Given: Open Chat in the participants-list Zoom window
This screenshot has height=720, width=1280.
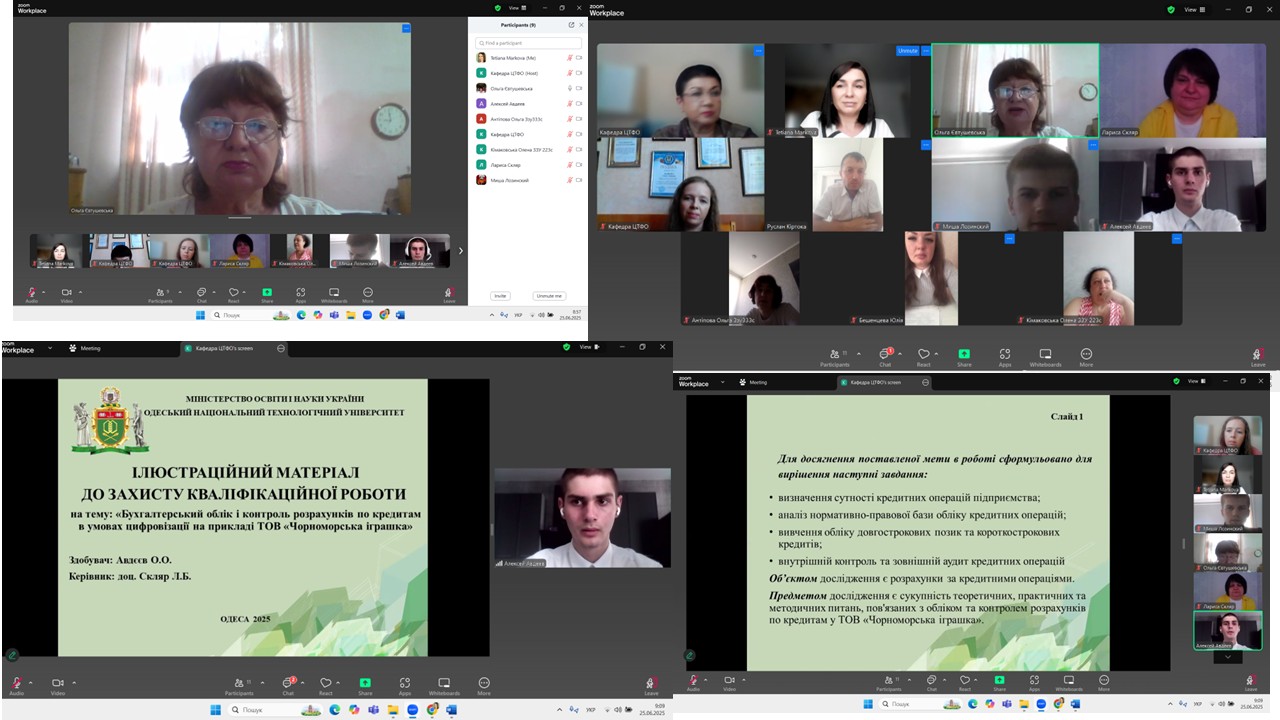Looking at the screenshot, I should (x=201, y=295).
